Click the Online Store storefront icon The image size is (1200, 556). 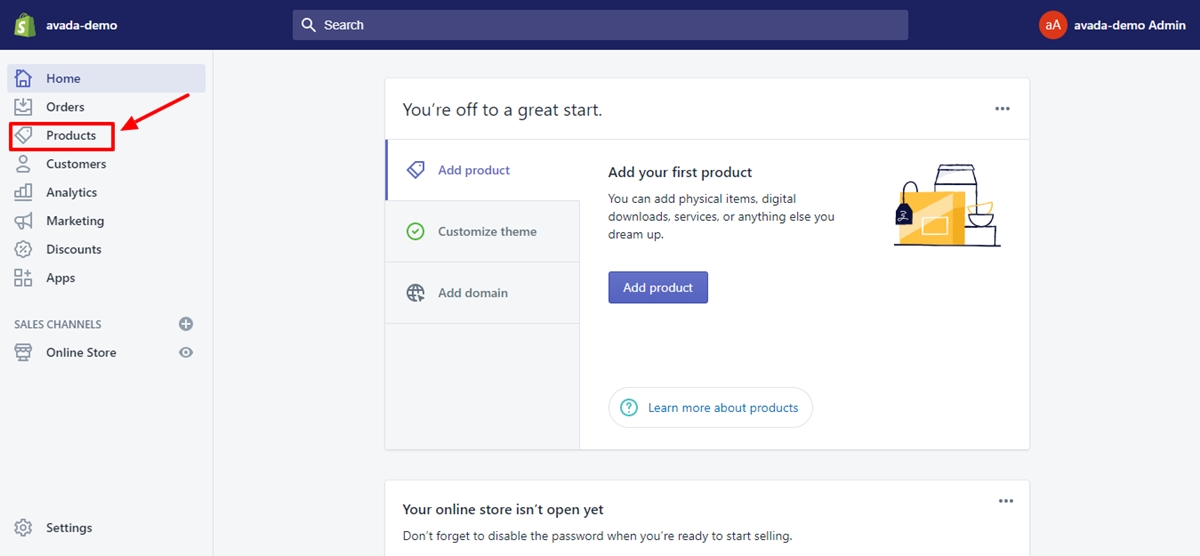click(x=24, y=352)
